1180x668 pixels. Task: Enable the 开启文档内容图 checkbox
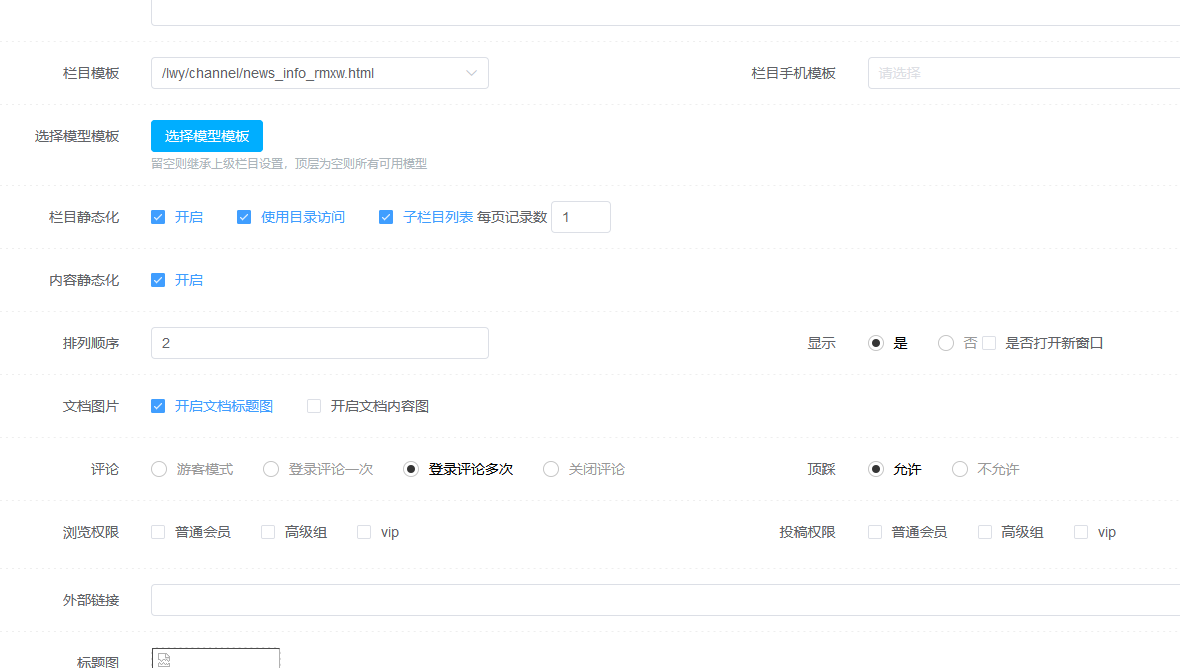(x=314, y=406)
